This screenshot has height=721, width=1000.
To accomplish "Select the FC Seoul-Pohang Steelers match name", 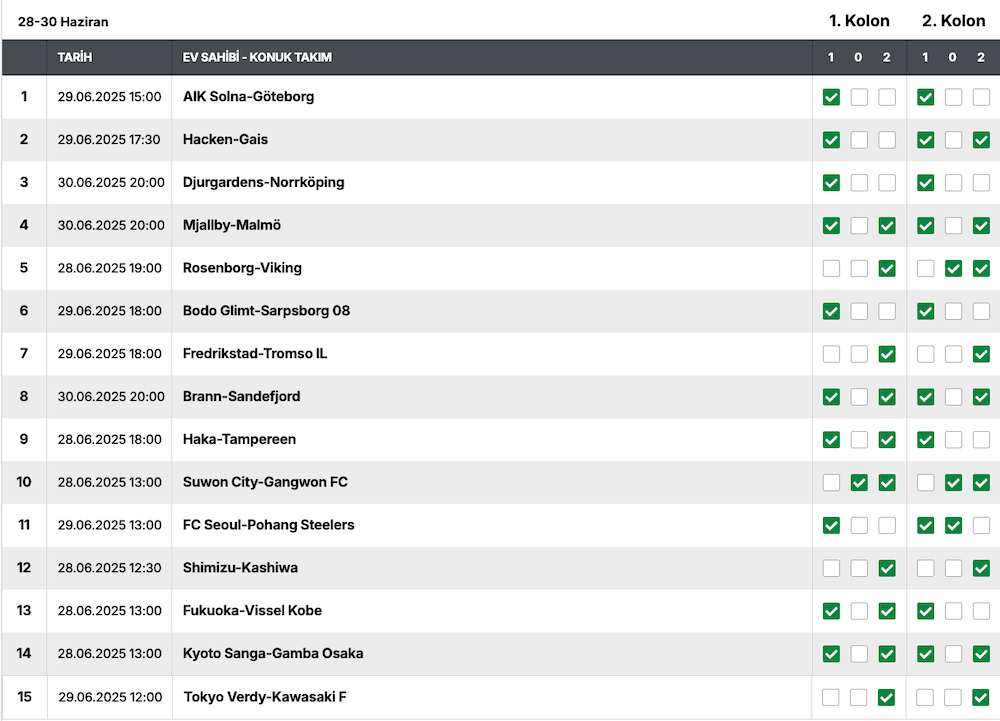I will point(268,525).
